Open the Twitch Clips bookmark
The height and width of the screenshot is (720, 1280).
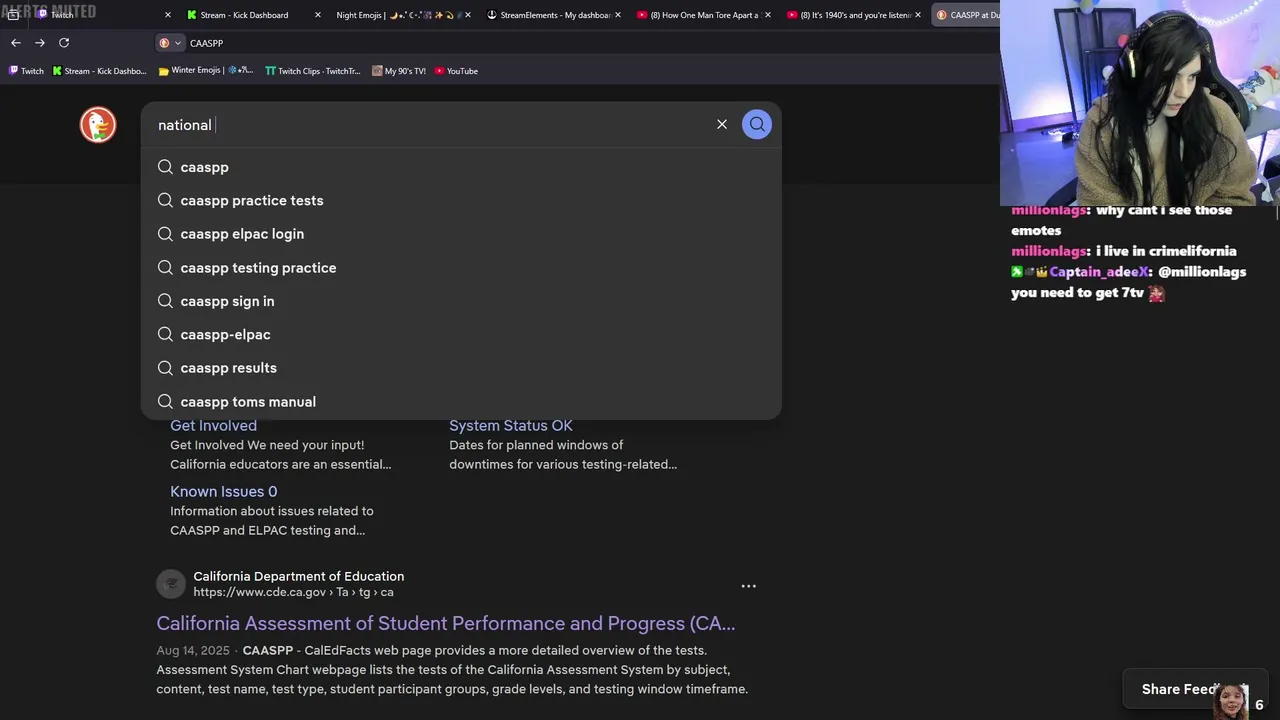(x=312, y=71)
